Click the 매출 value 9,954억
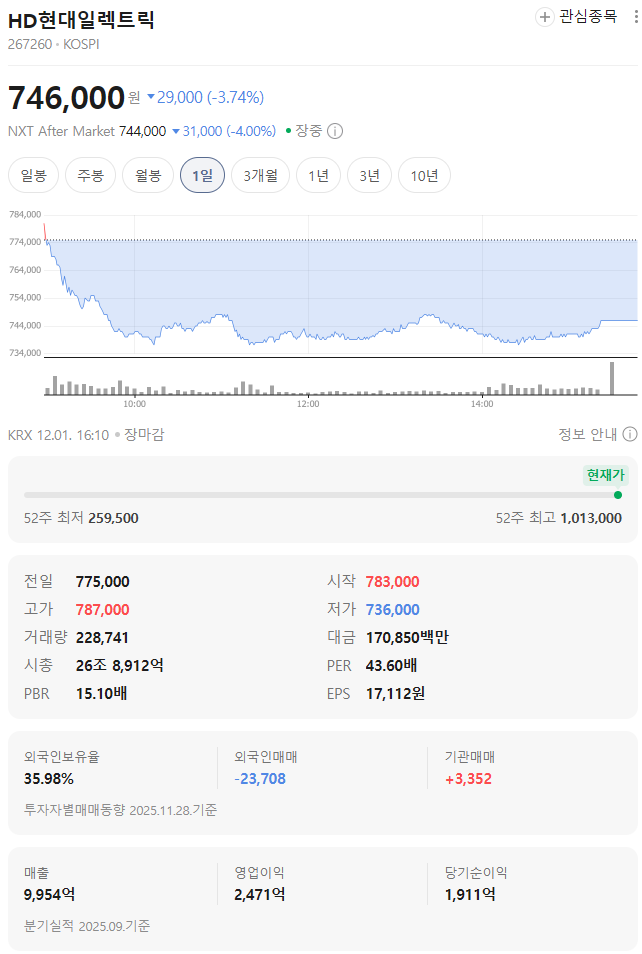The width and height of the screenshot is (642, 954). [x=49, y=894]
